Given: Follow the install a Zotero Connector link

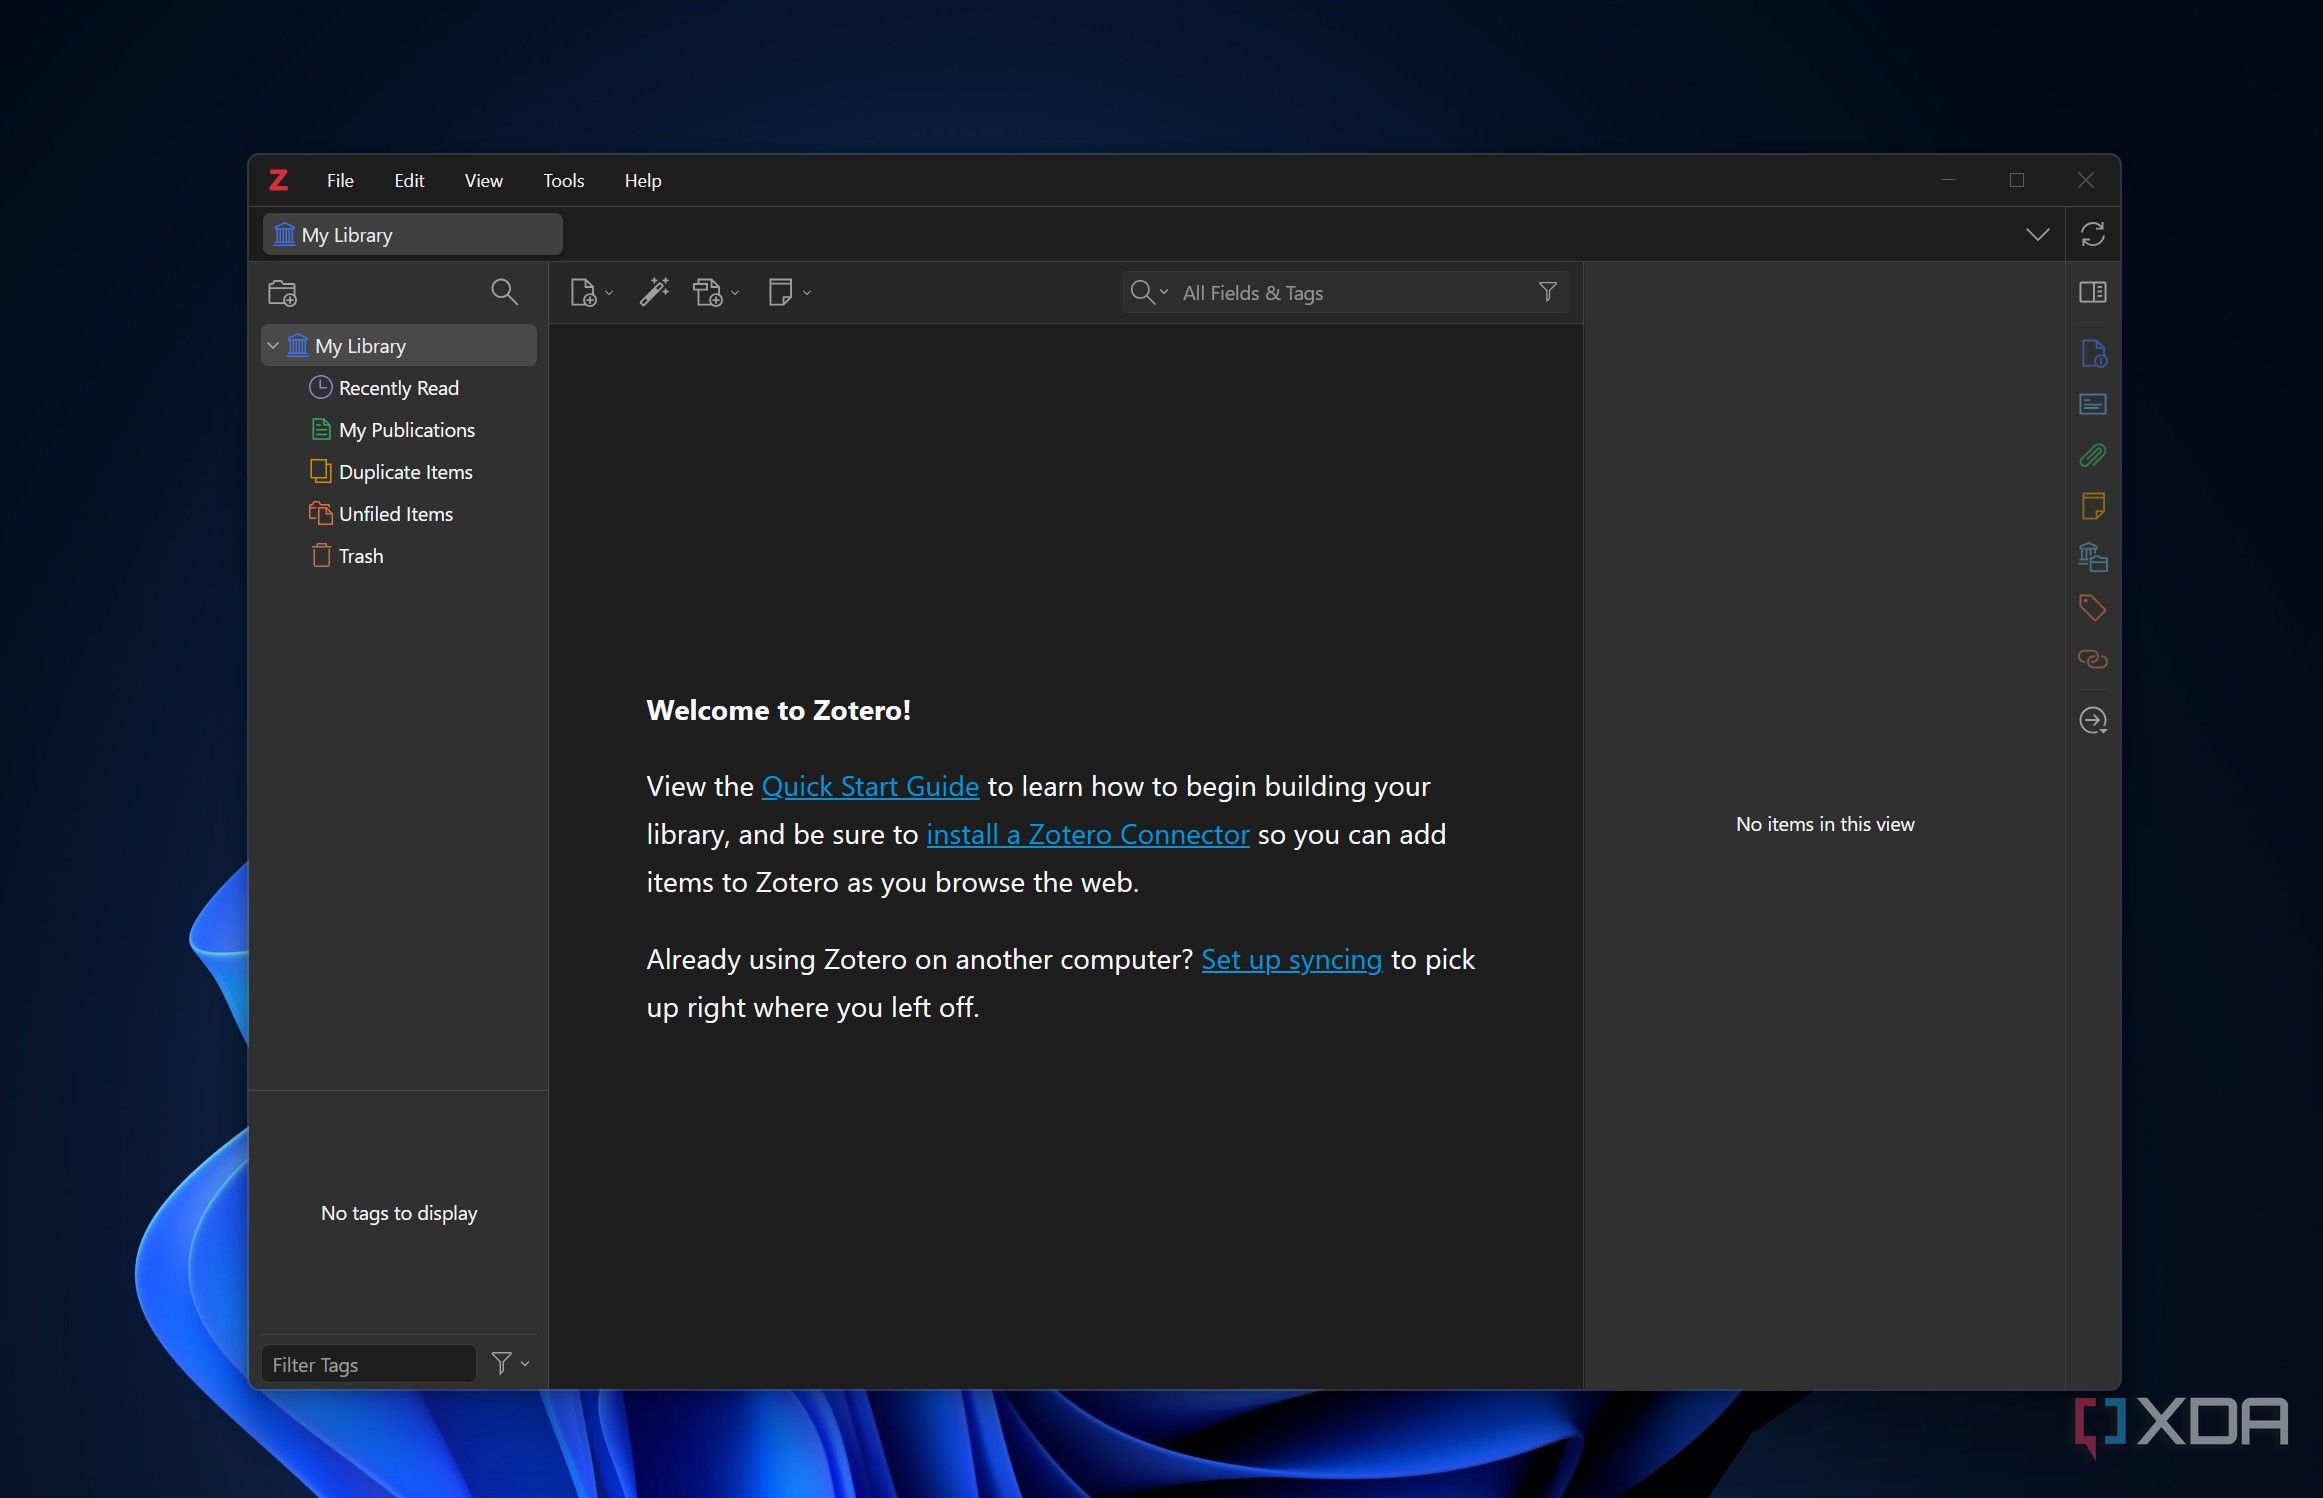Looking at the screenshot, I should [x=1088, y=835].
